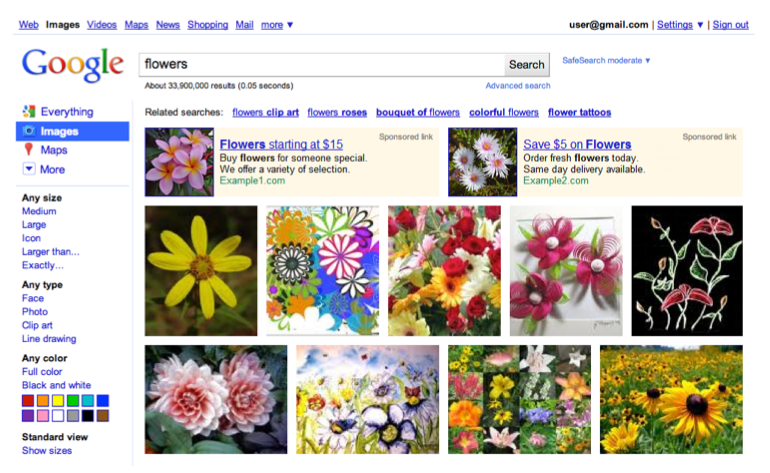Click related search flower tattoos
770x473 pixels.
coord(579,112)
